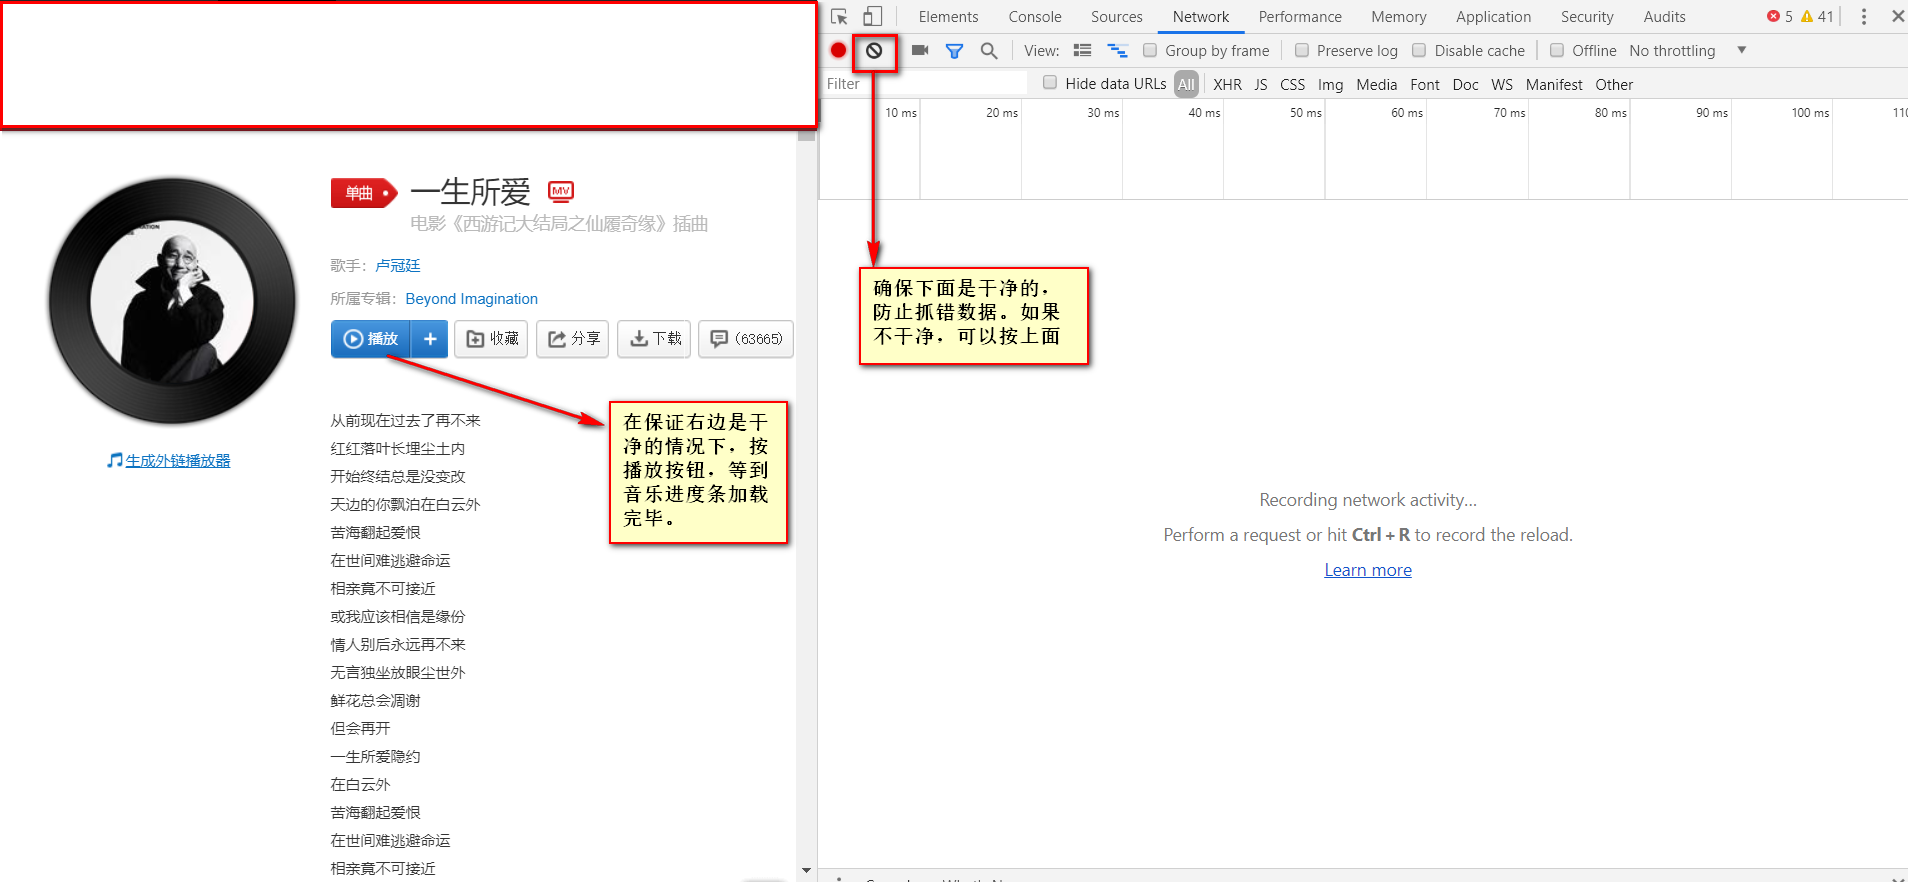Clear the network log
Screen dimensions: 1908x882
[x=874, y=50]
